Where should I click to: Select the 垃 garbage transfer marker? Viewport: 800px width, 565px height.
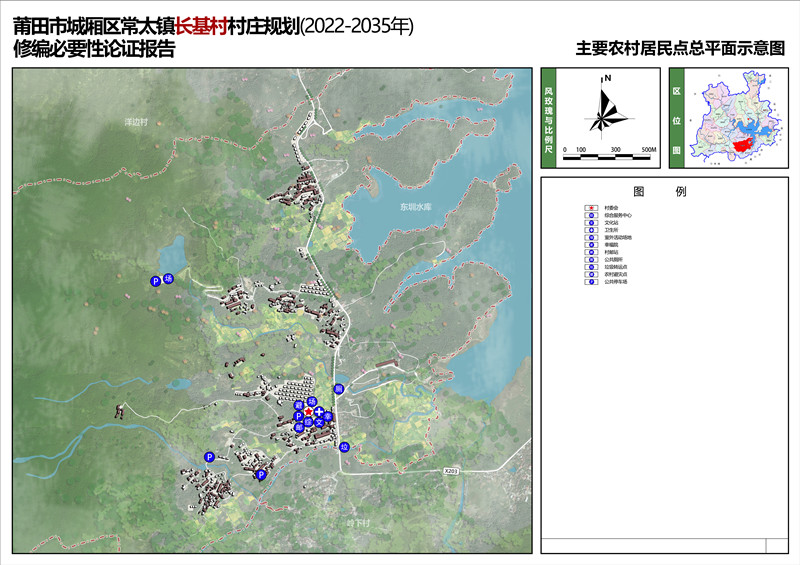(x=344, y=447)
